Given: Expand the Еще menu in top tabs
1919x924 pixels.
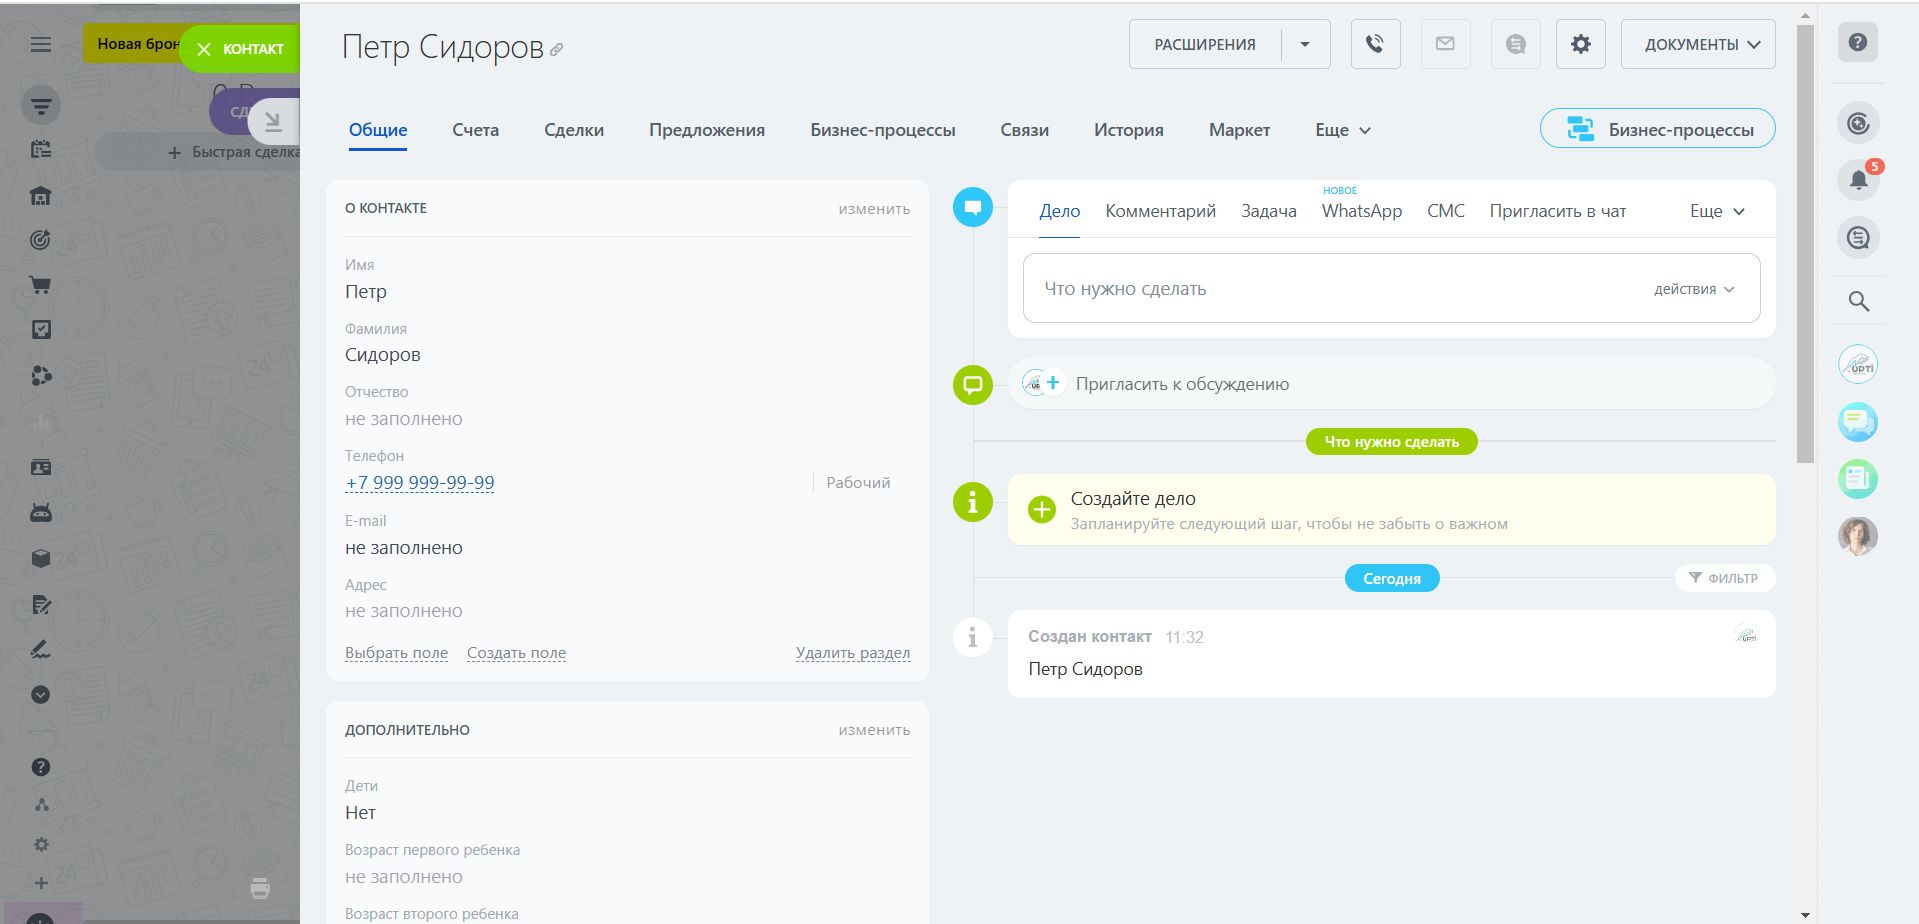Looking at the screenshot, I should click(x=1342, y=130).
